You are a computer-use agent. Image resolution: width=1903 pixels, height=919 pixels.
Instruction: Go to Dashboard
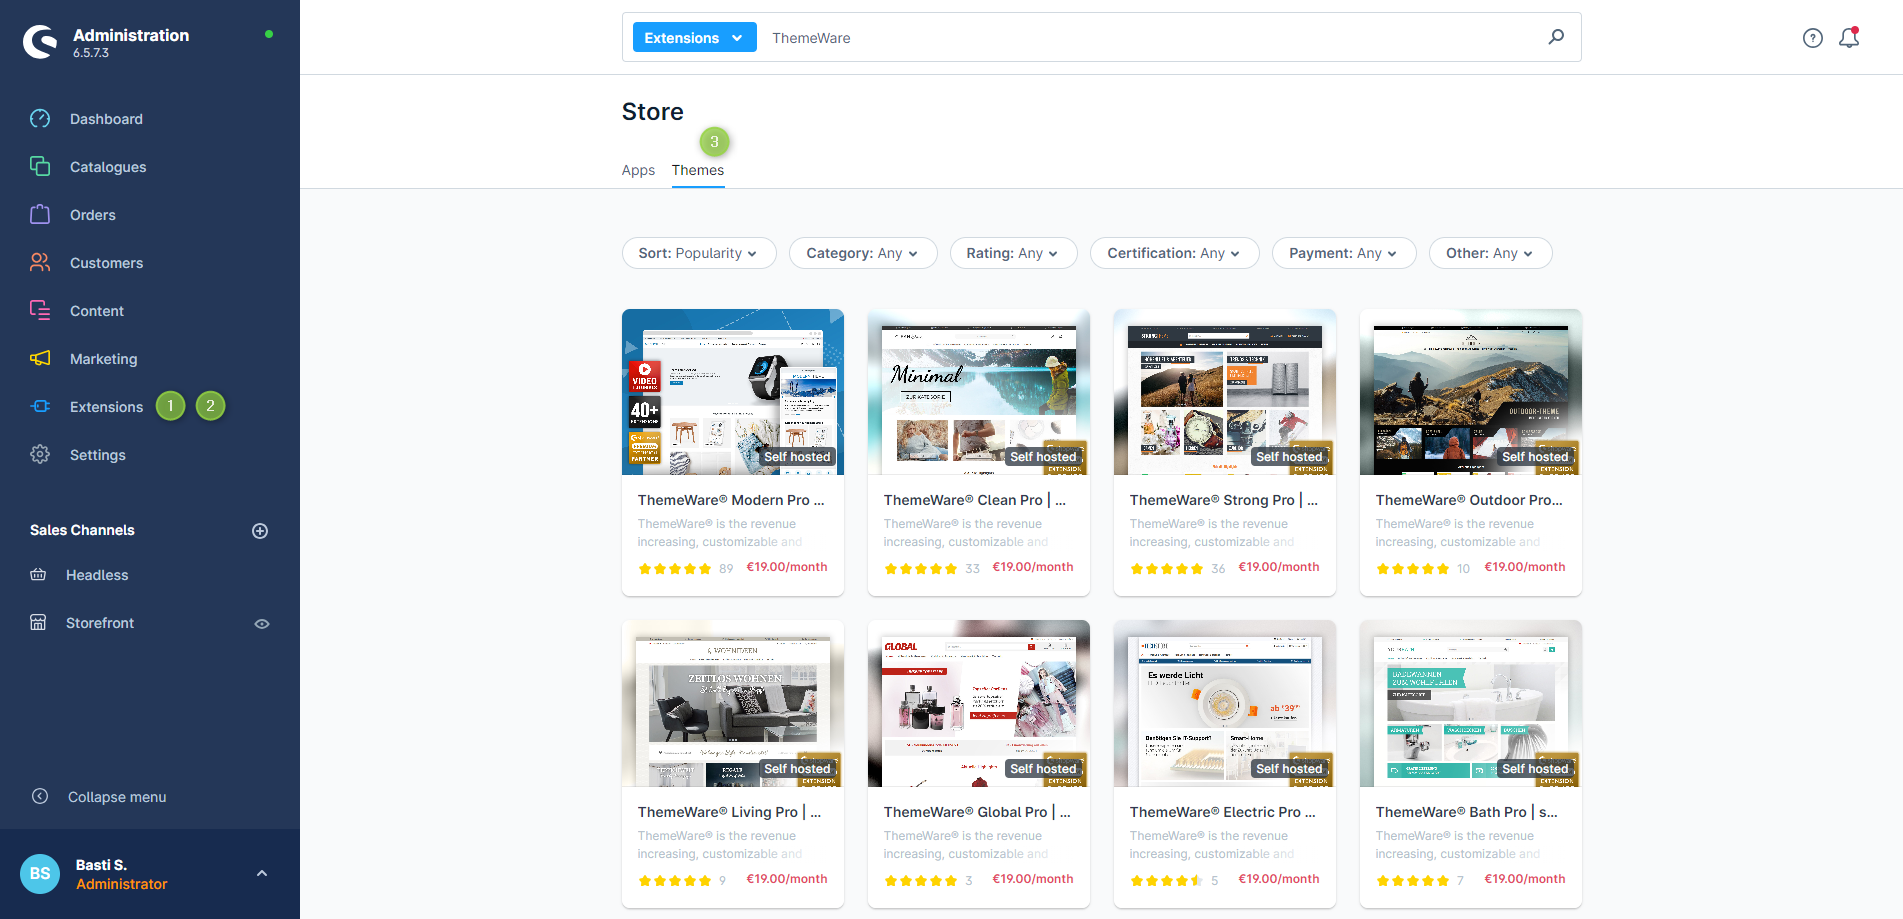coord(106,119)
